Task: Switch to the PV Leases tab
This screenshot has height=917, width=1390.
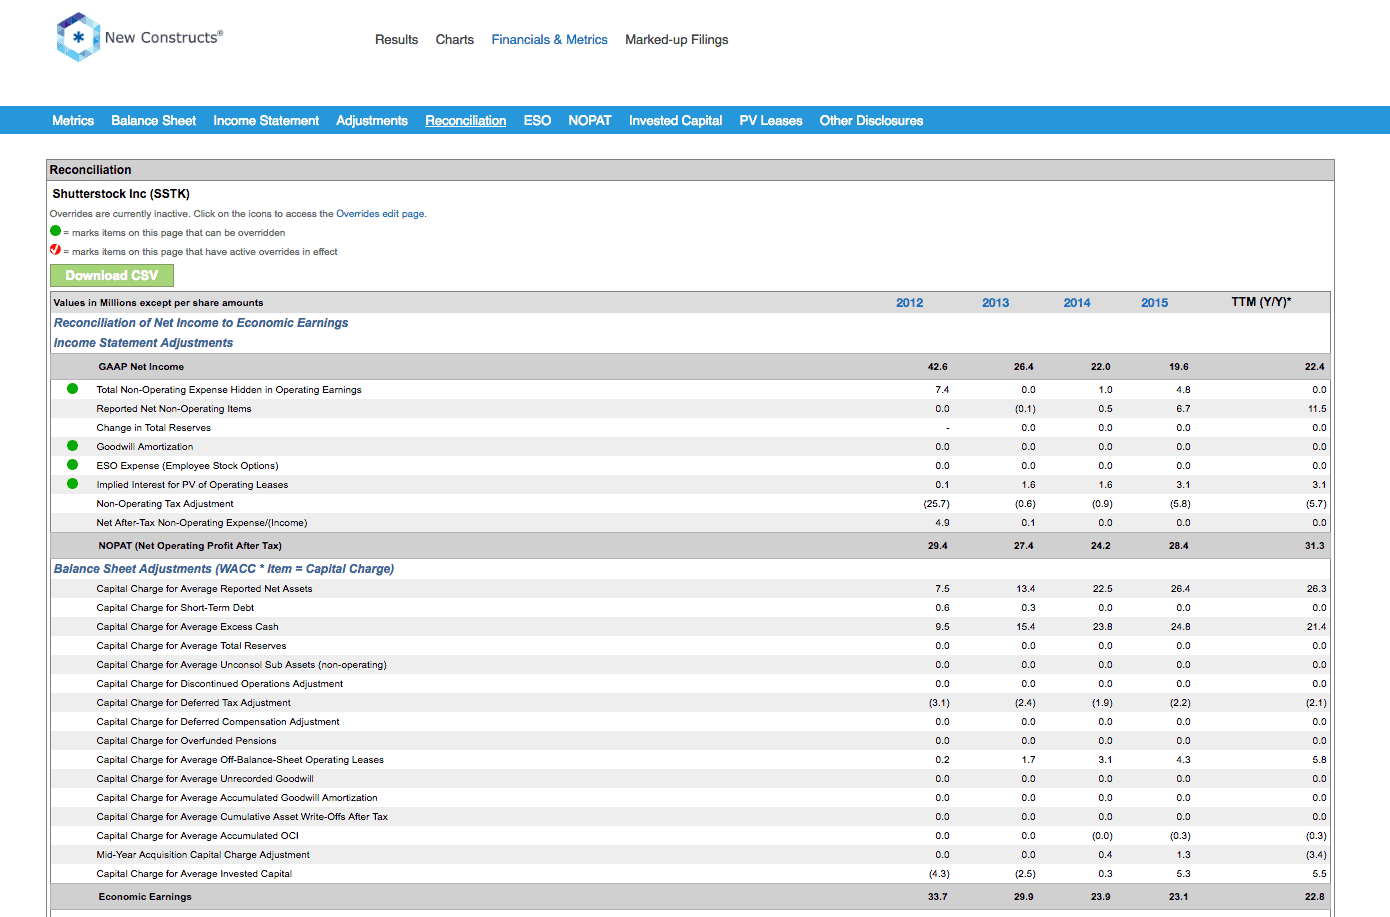Action: point(771,121)
